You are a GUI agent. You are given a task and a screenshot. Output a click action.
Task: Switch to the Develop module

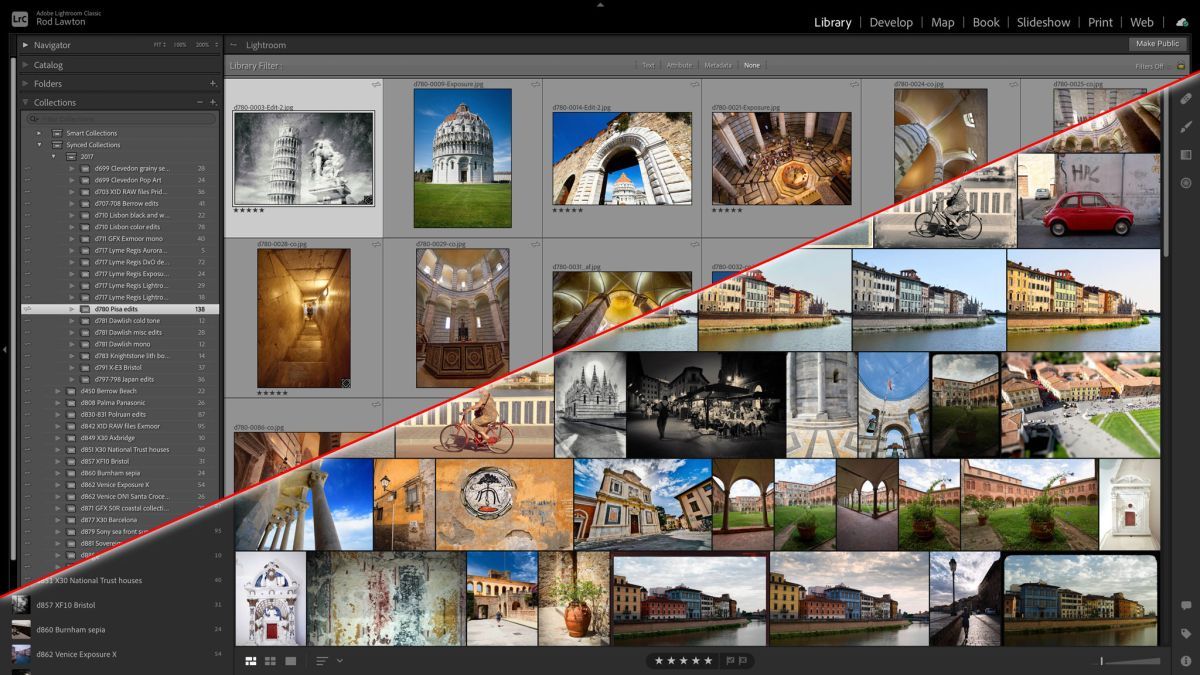point(891,22)
